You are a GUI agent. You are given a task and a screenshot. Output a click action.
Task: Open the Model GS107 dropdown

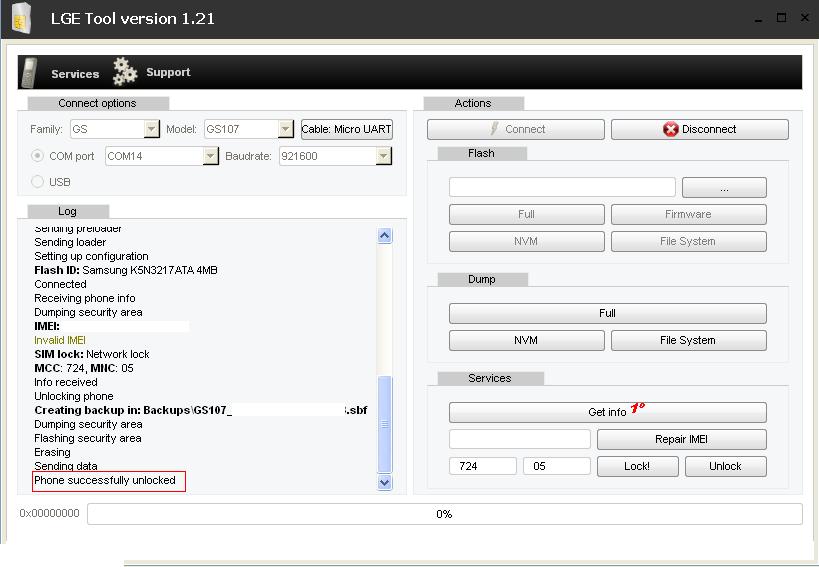[x=285, y=129]
